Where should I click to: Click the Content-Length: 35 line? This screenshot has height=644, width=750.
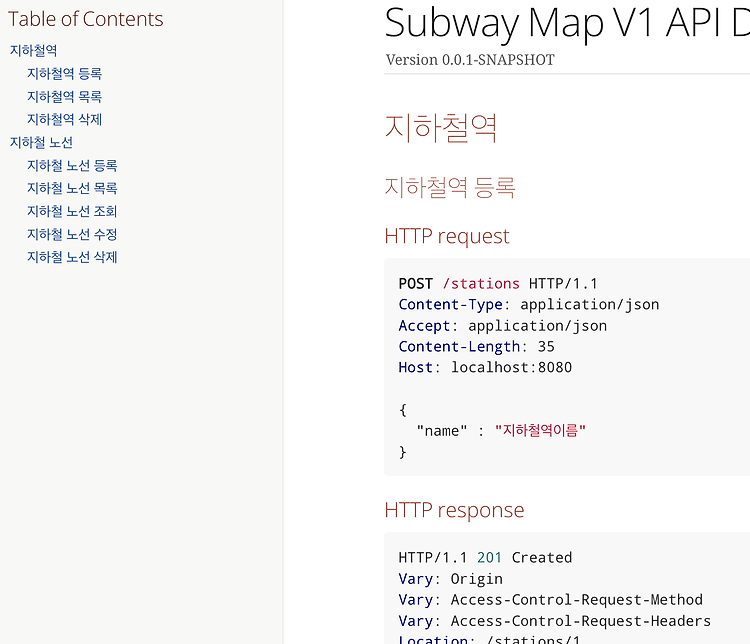476,347
